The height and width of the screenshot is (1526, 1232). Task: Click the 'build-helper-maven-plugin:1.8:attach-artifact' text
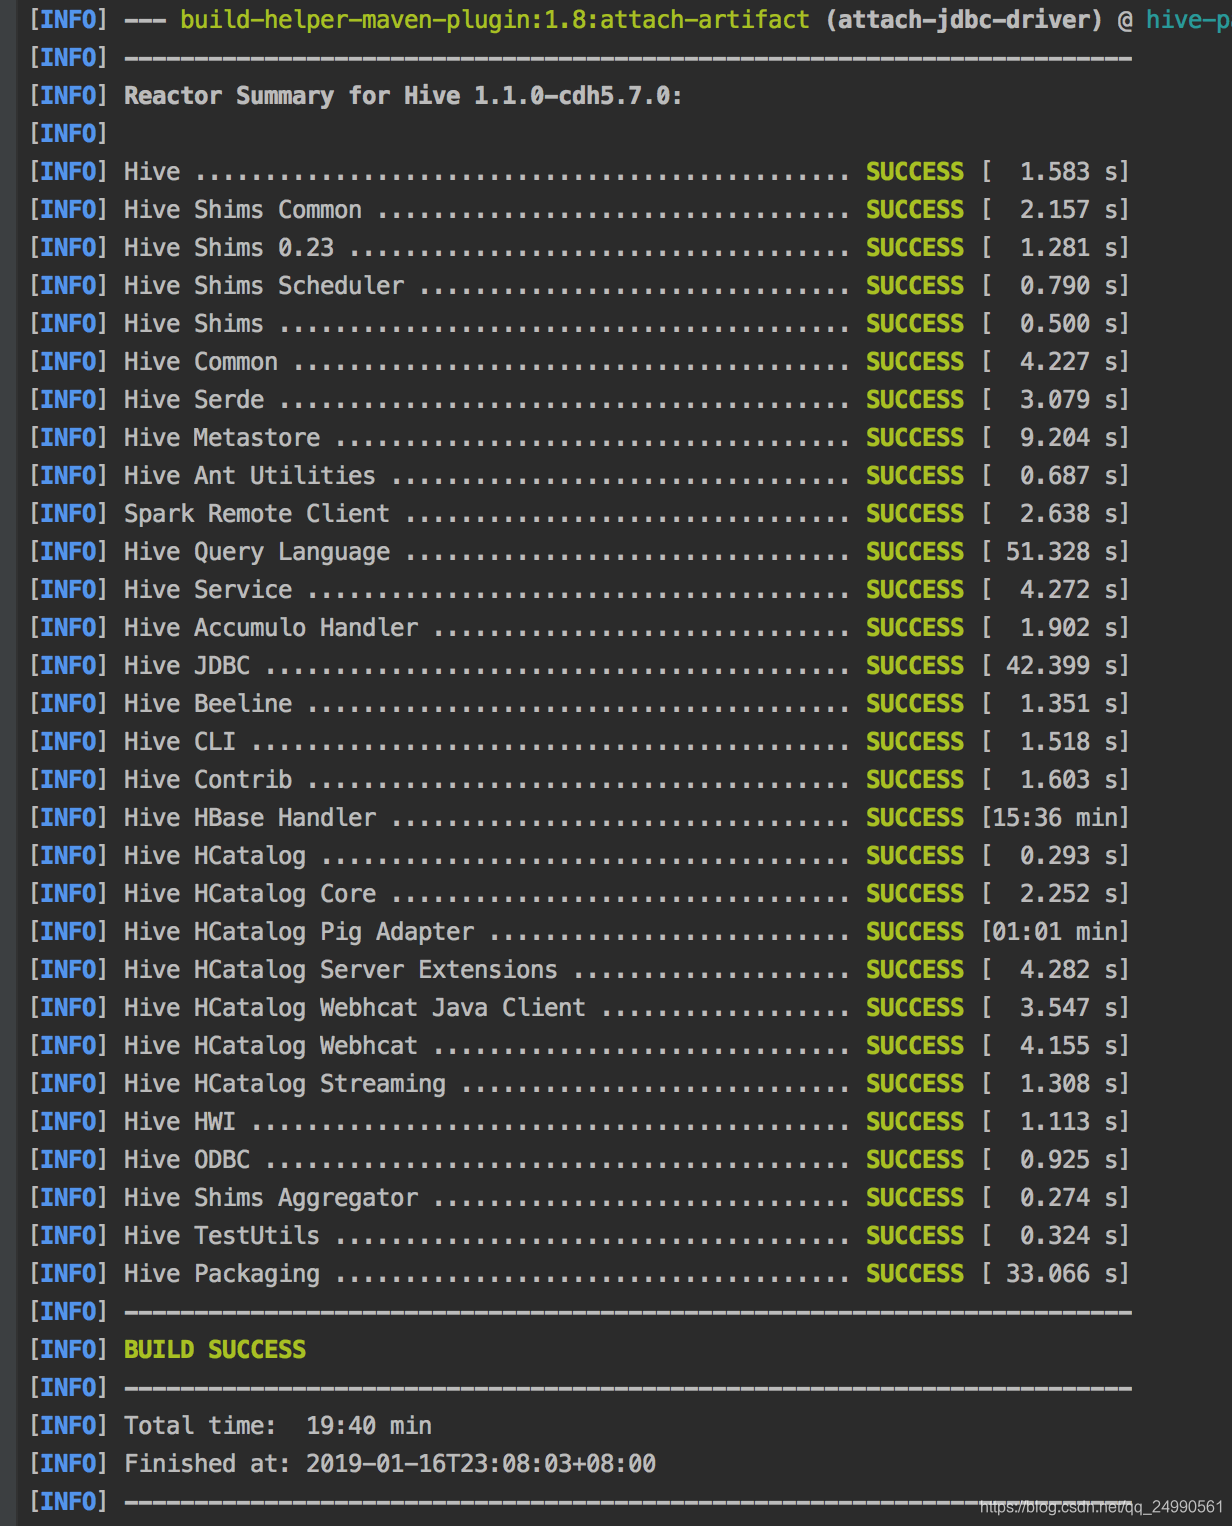(x=495, y=20)
